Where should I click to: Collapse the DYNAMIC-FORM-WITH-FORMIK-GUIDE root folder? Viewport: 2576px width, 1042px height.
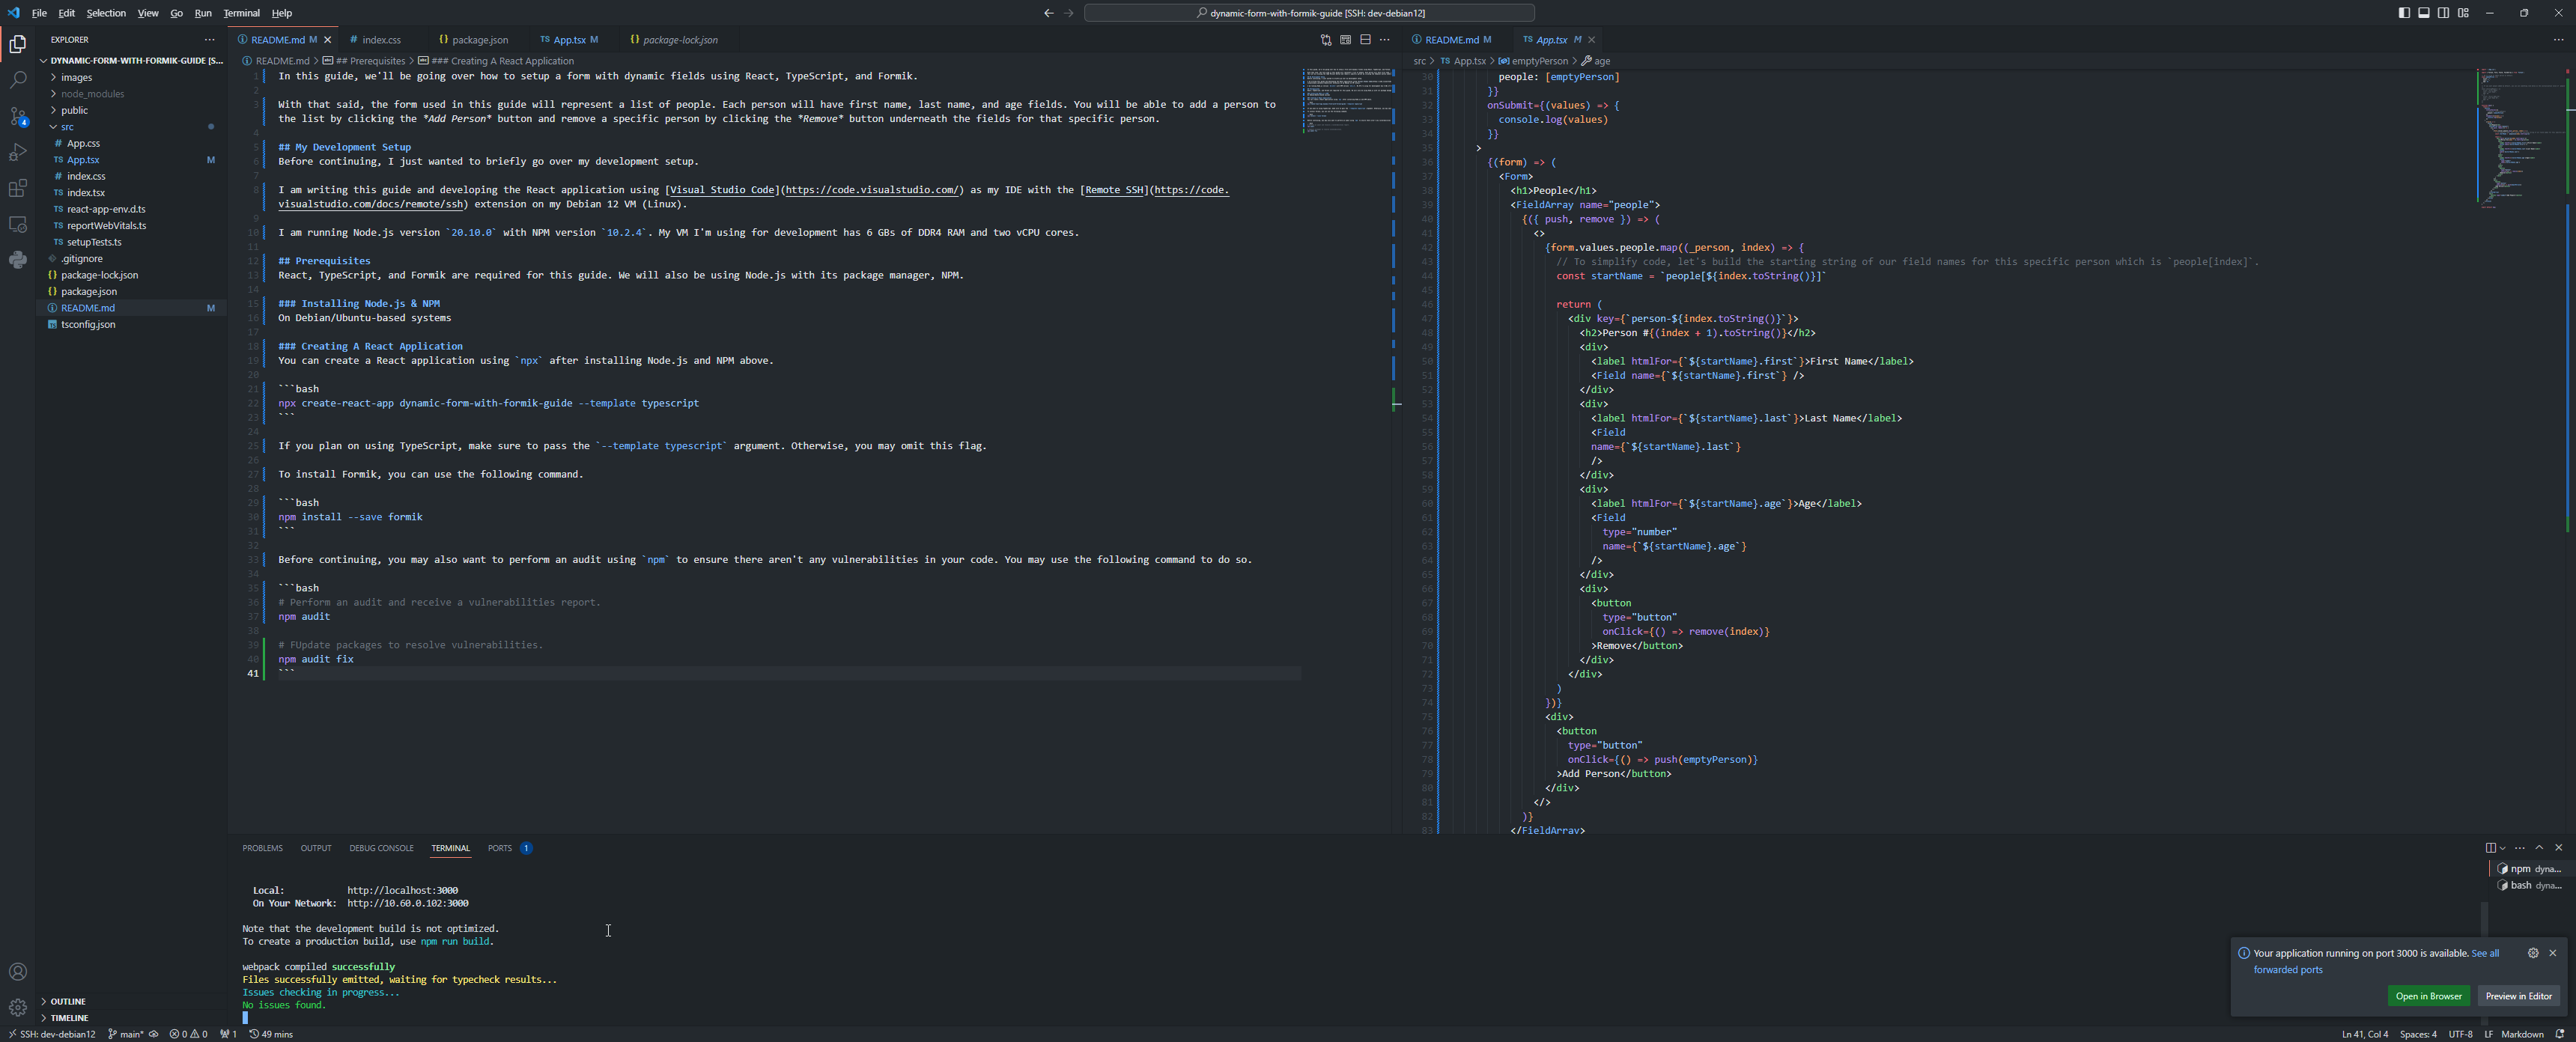131,60
